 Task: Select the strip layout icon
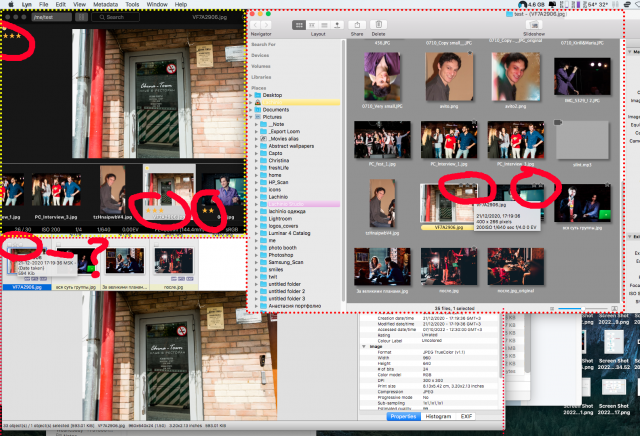point(312,25)
